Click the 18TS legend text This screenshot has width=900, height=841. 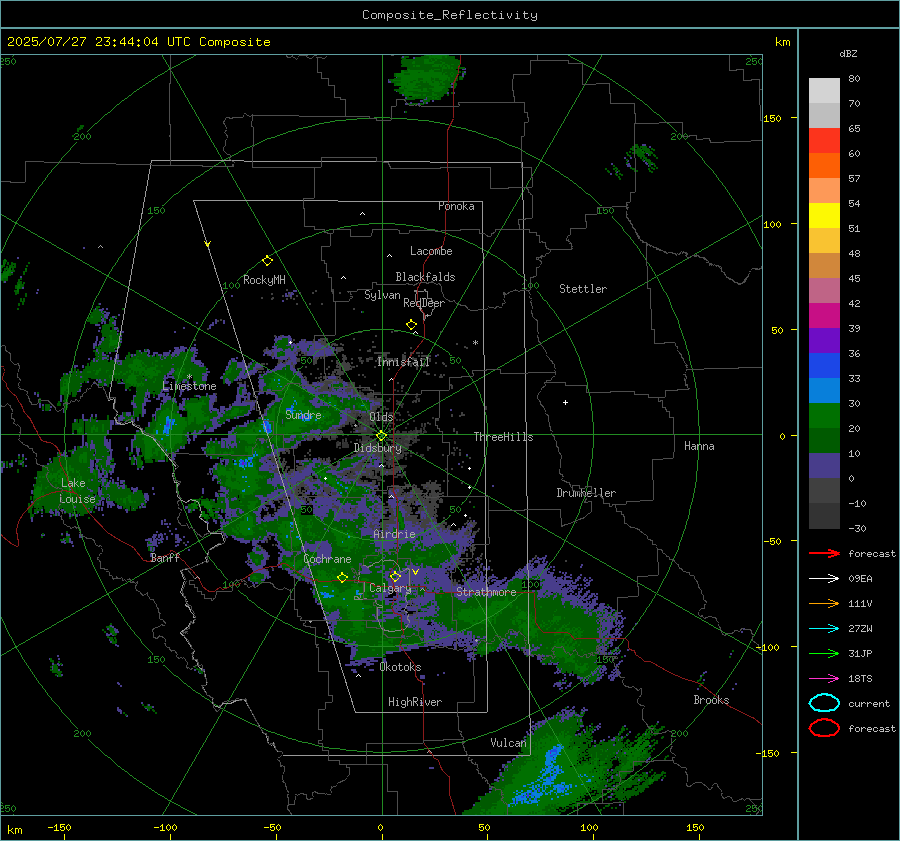(860, 679)
